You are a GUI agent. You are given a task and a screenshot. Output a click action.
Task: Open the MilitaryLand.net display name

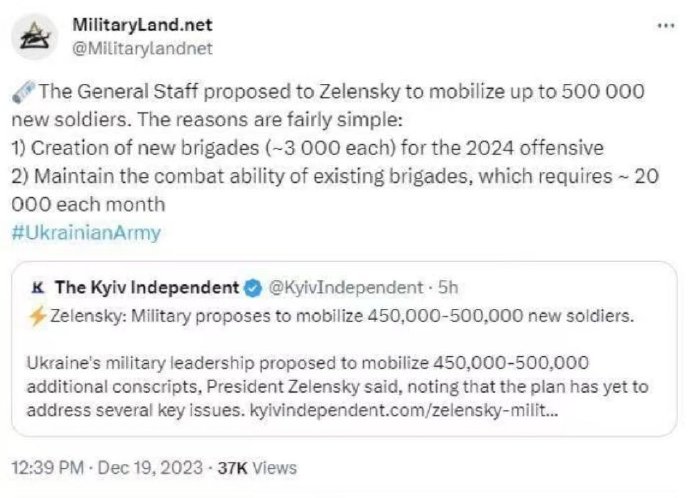pos(143,25)
